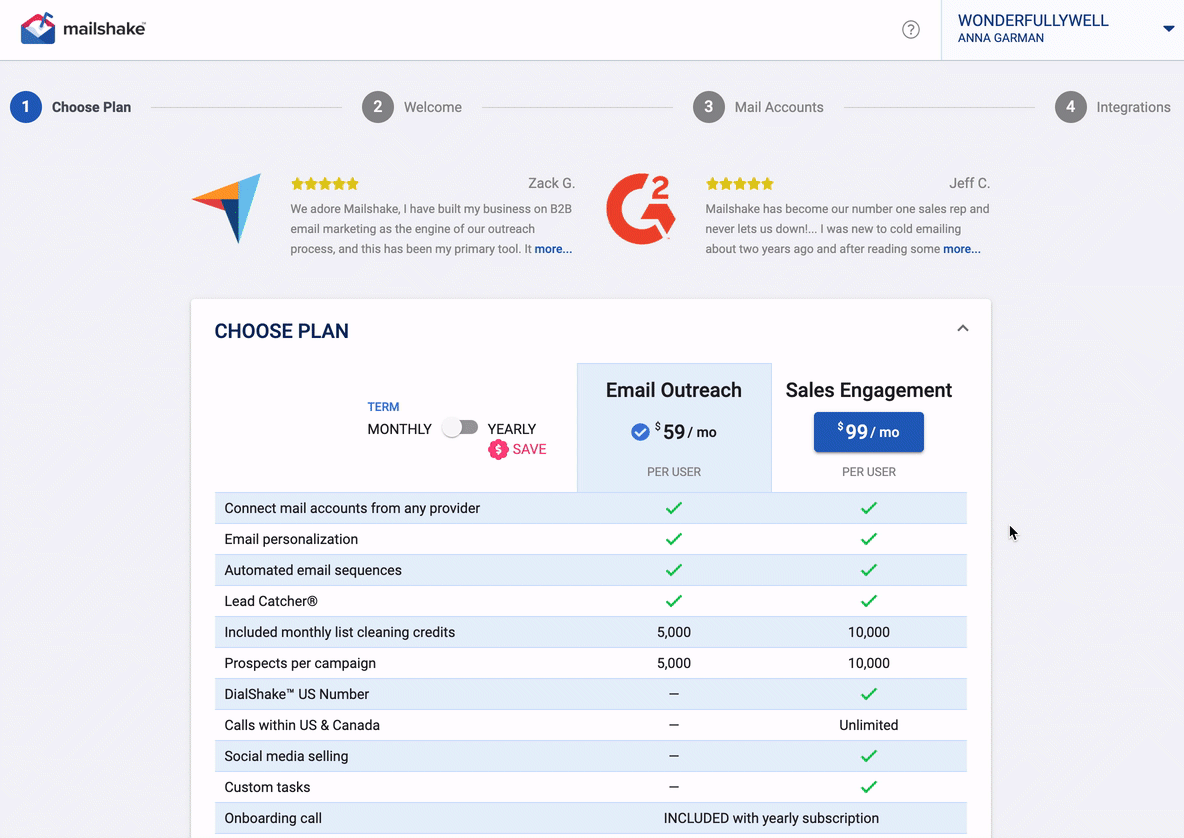Click Sales Engagement checkmark for Connect mail accounts
The height and width of the screenshot is (838, 1184).
(x=868, y=508)
